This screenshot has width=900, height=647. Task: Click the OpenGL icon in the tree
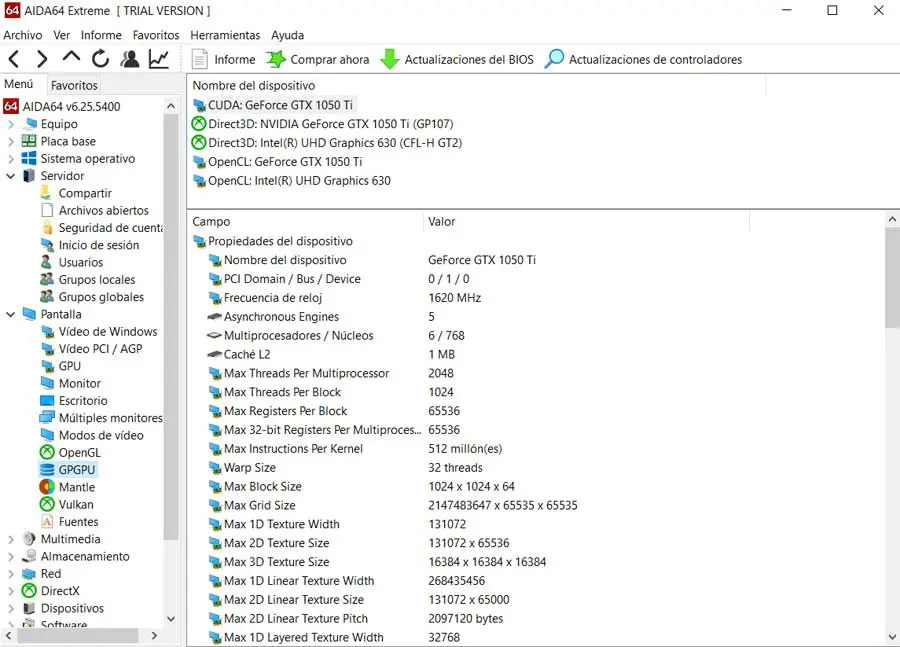click(x=47, y=452)
